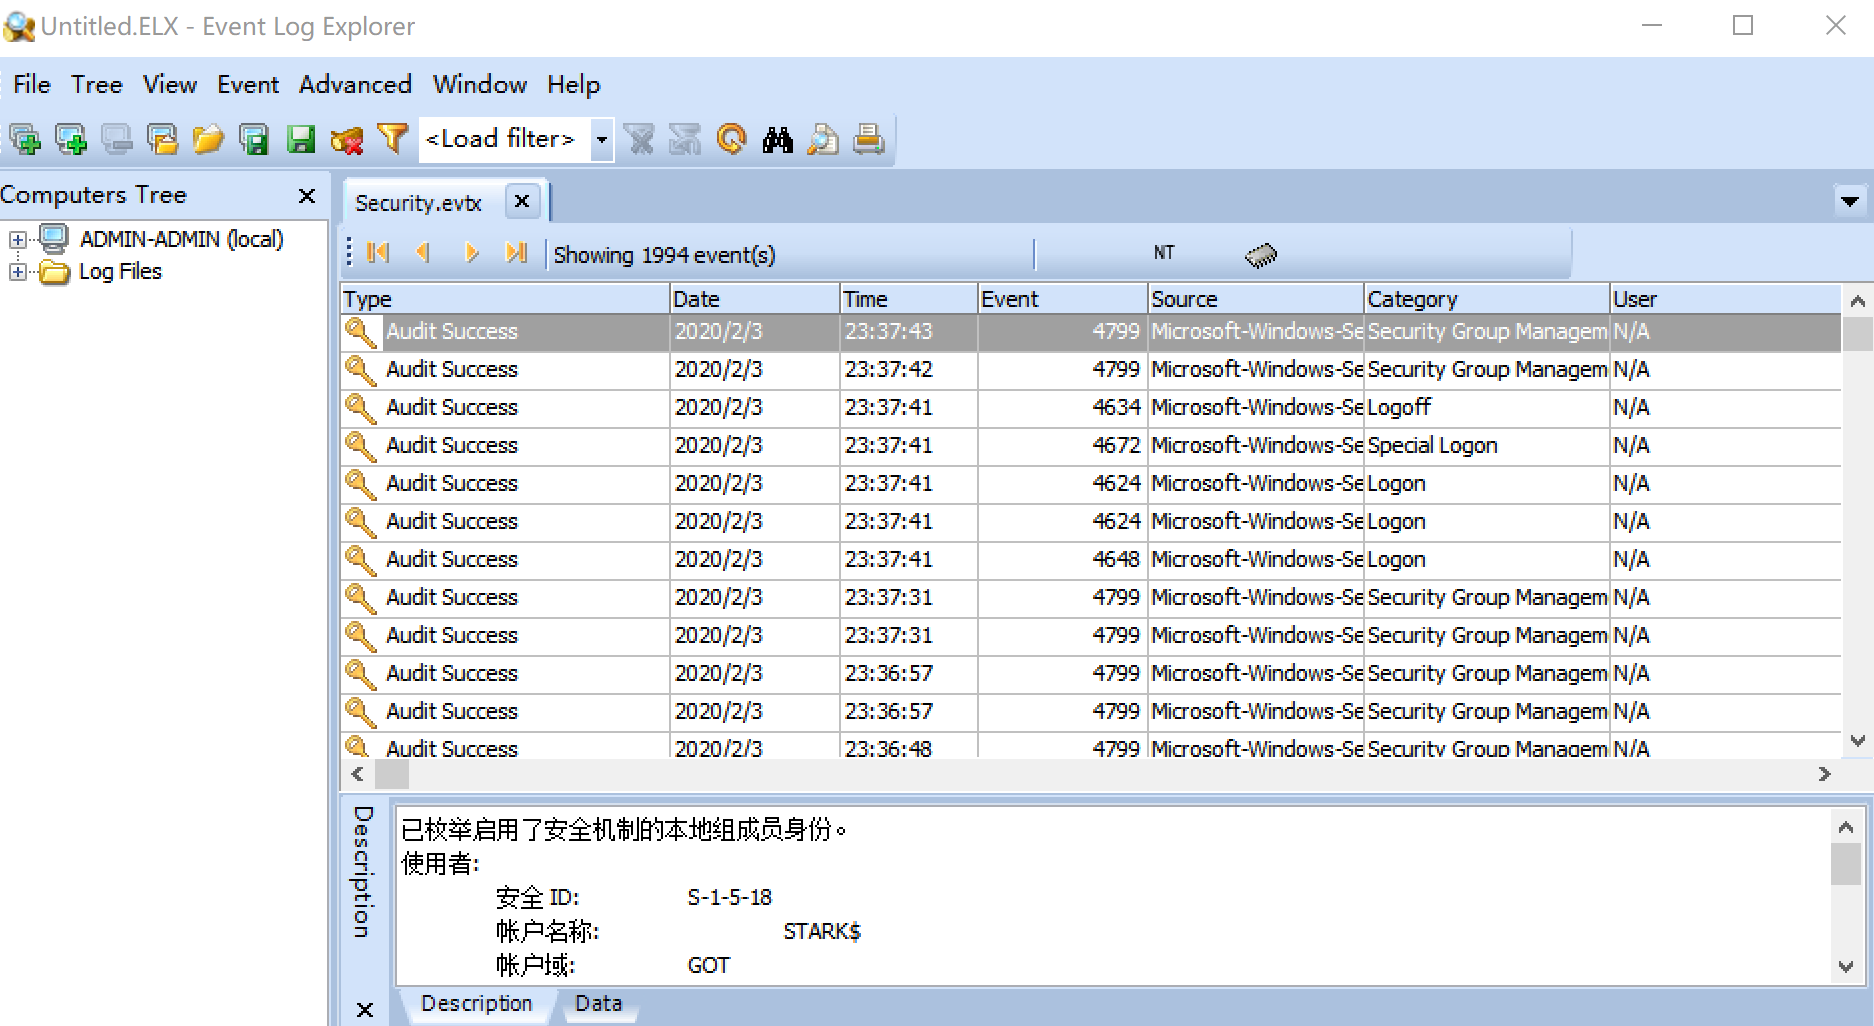The image size is (1874, 1026).
Task: Sort events by the Category column header
Action: coord(1485,299)
